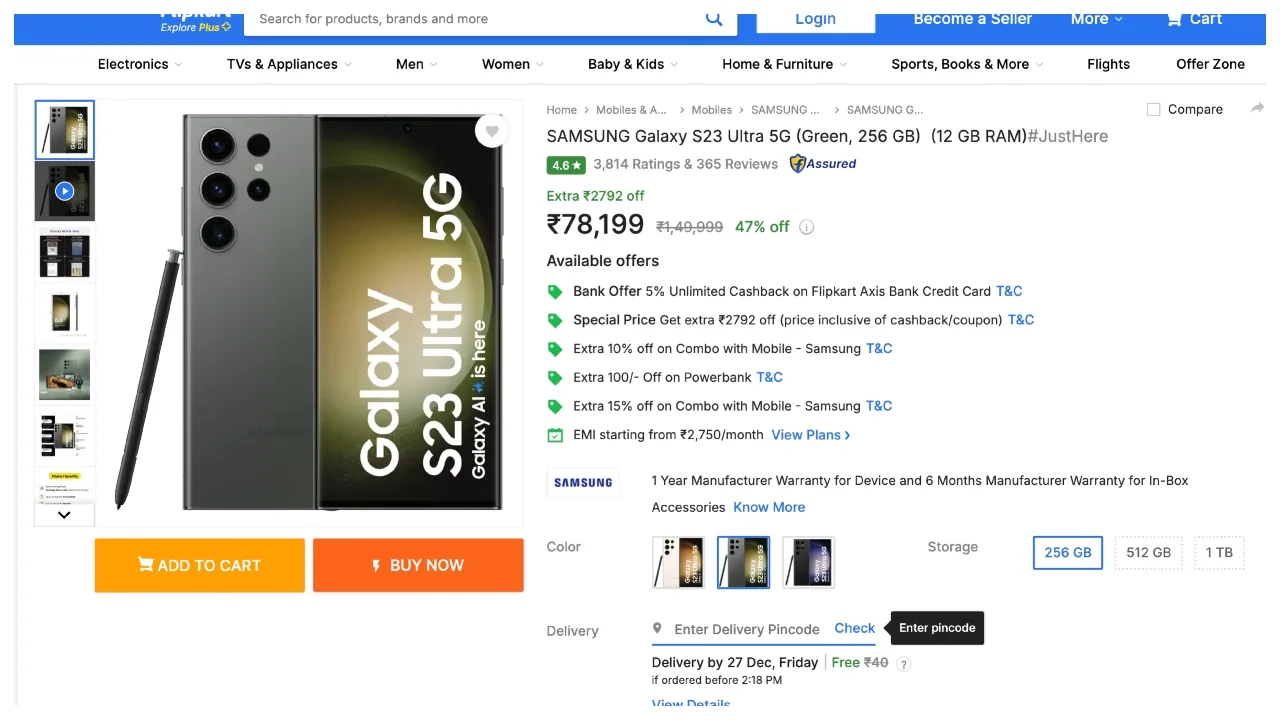Image resolution: width=1280 pixels, height=720 pixels.
Task: Click delivery charge question mark icon
Action: pyautogui.click(x=904, y=663)
